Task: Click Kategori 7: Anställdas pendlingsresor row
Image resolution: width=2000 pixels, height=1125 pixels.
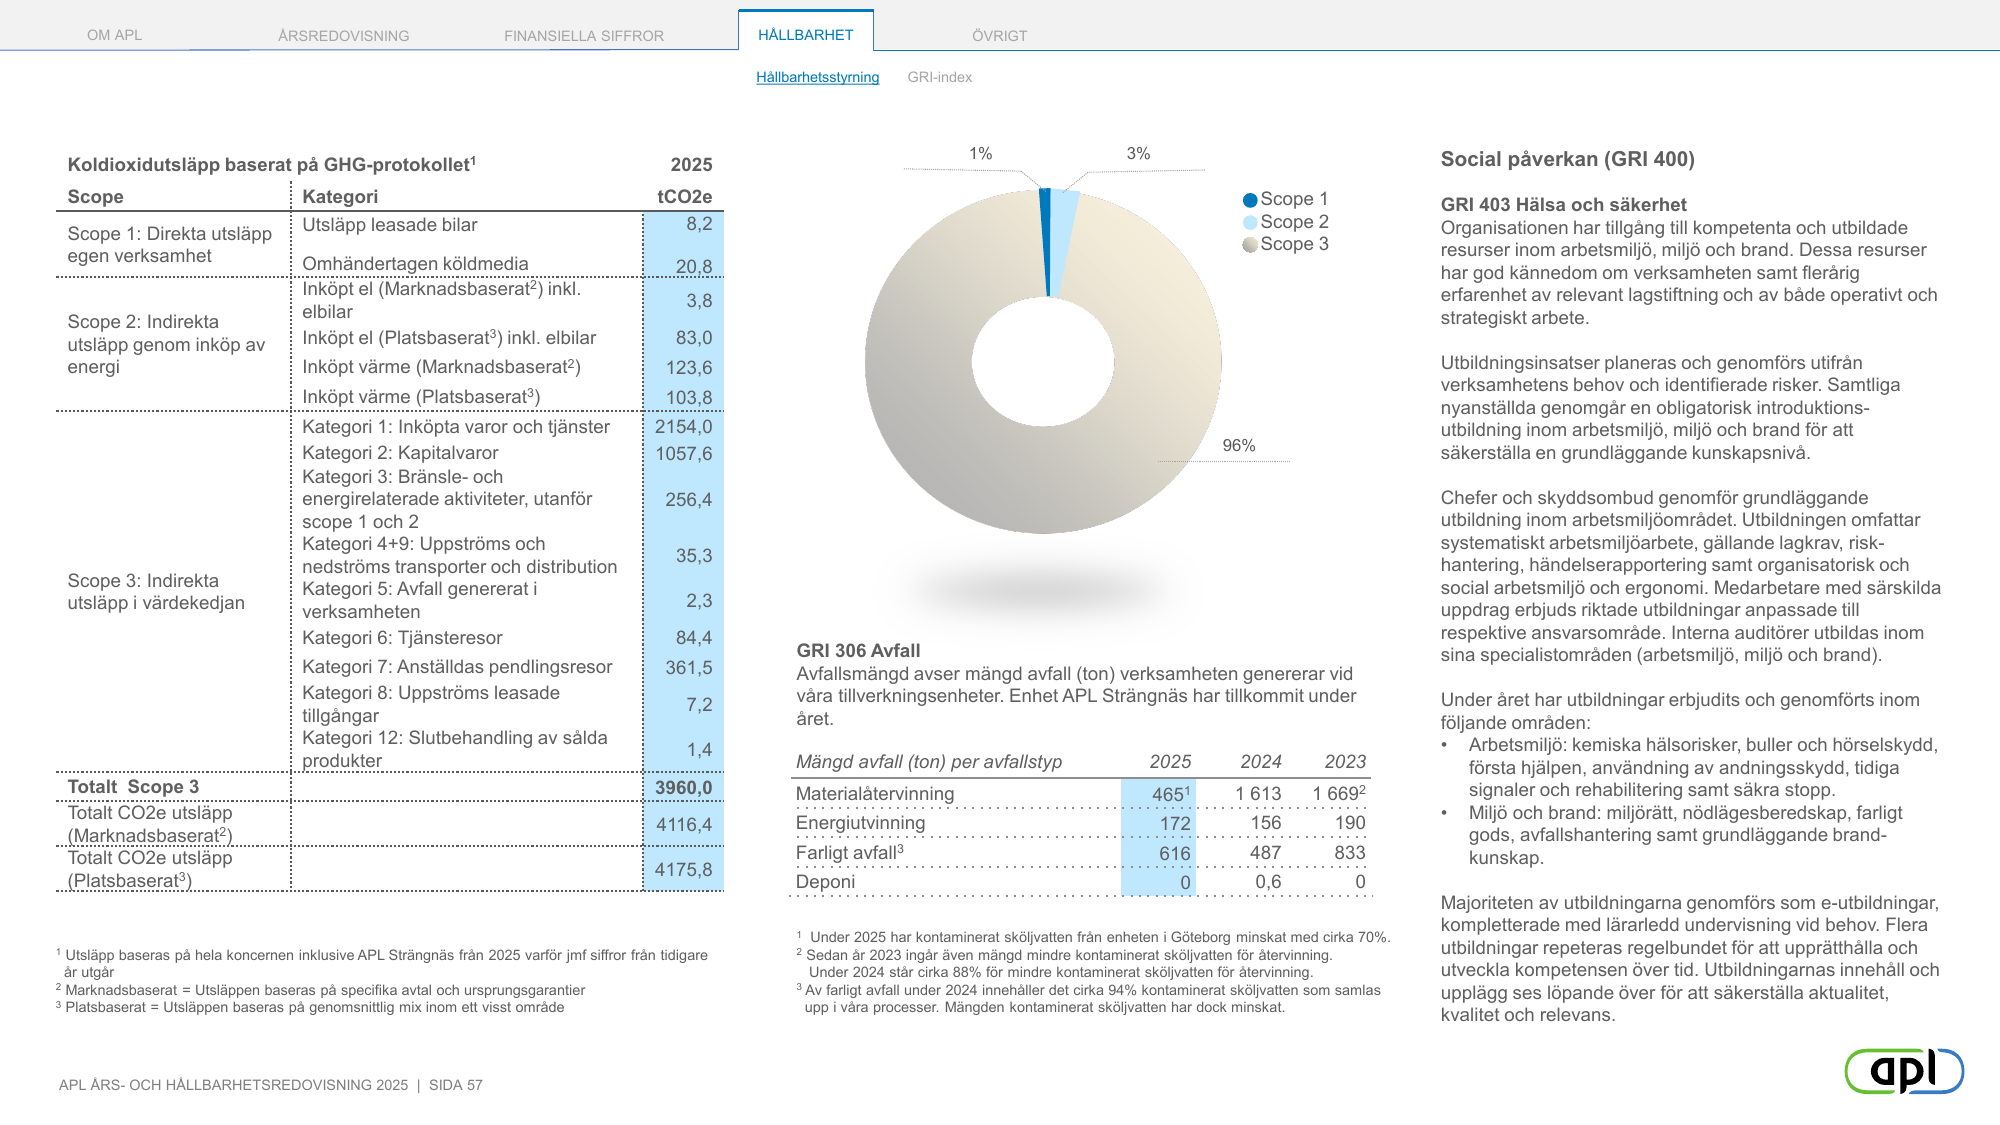Action: [x=507, y=667]
